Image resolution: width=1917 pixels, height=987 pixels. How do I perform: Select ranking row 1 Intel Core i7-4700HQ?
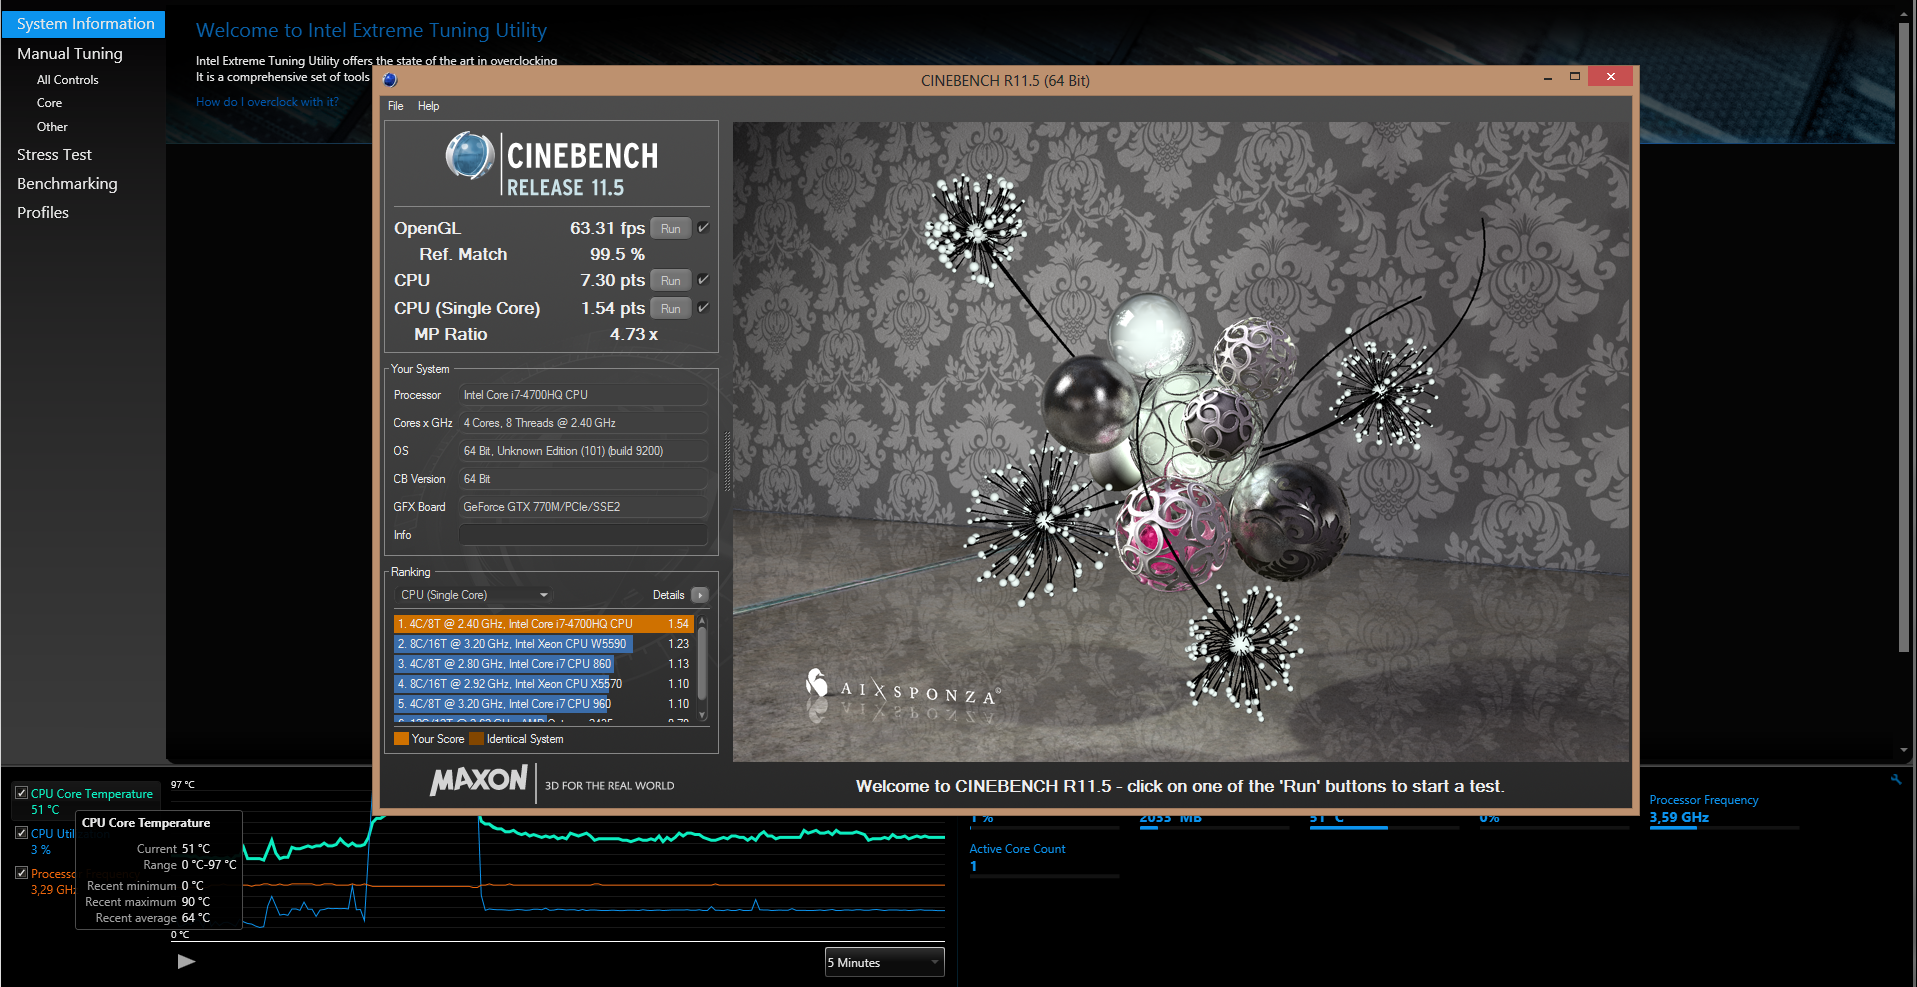(544, 624)
